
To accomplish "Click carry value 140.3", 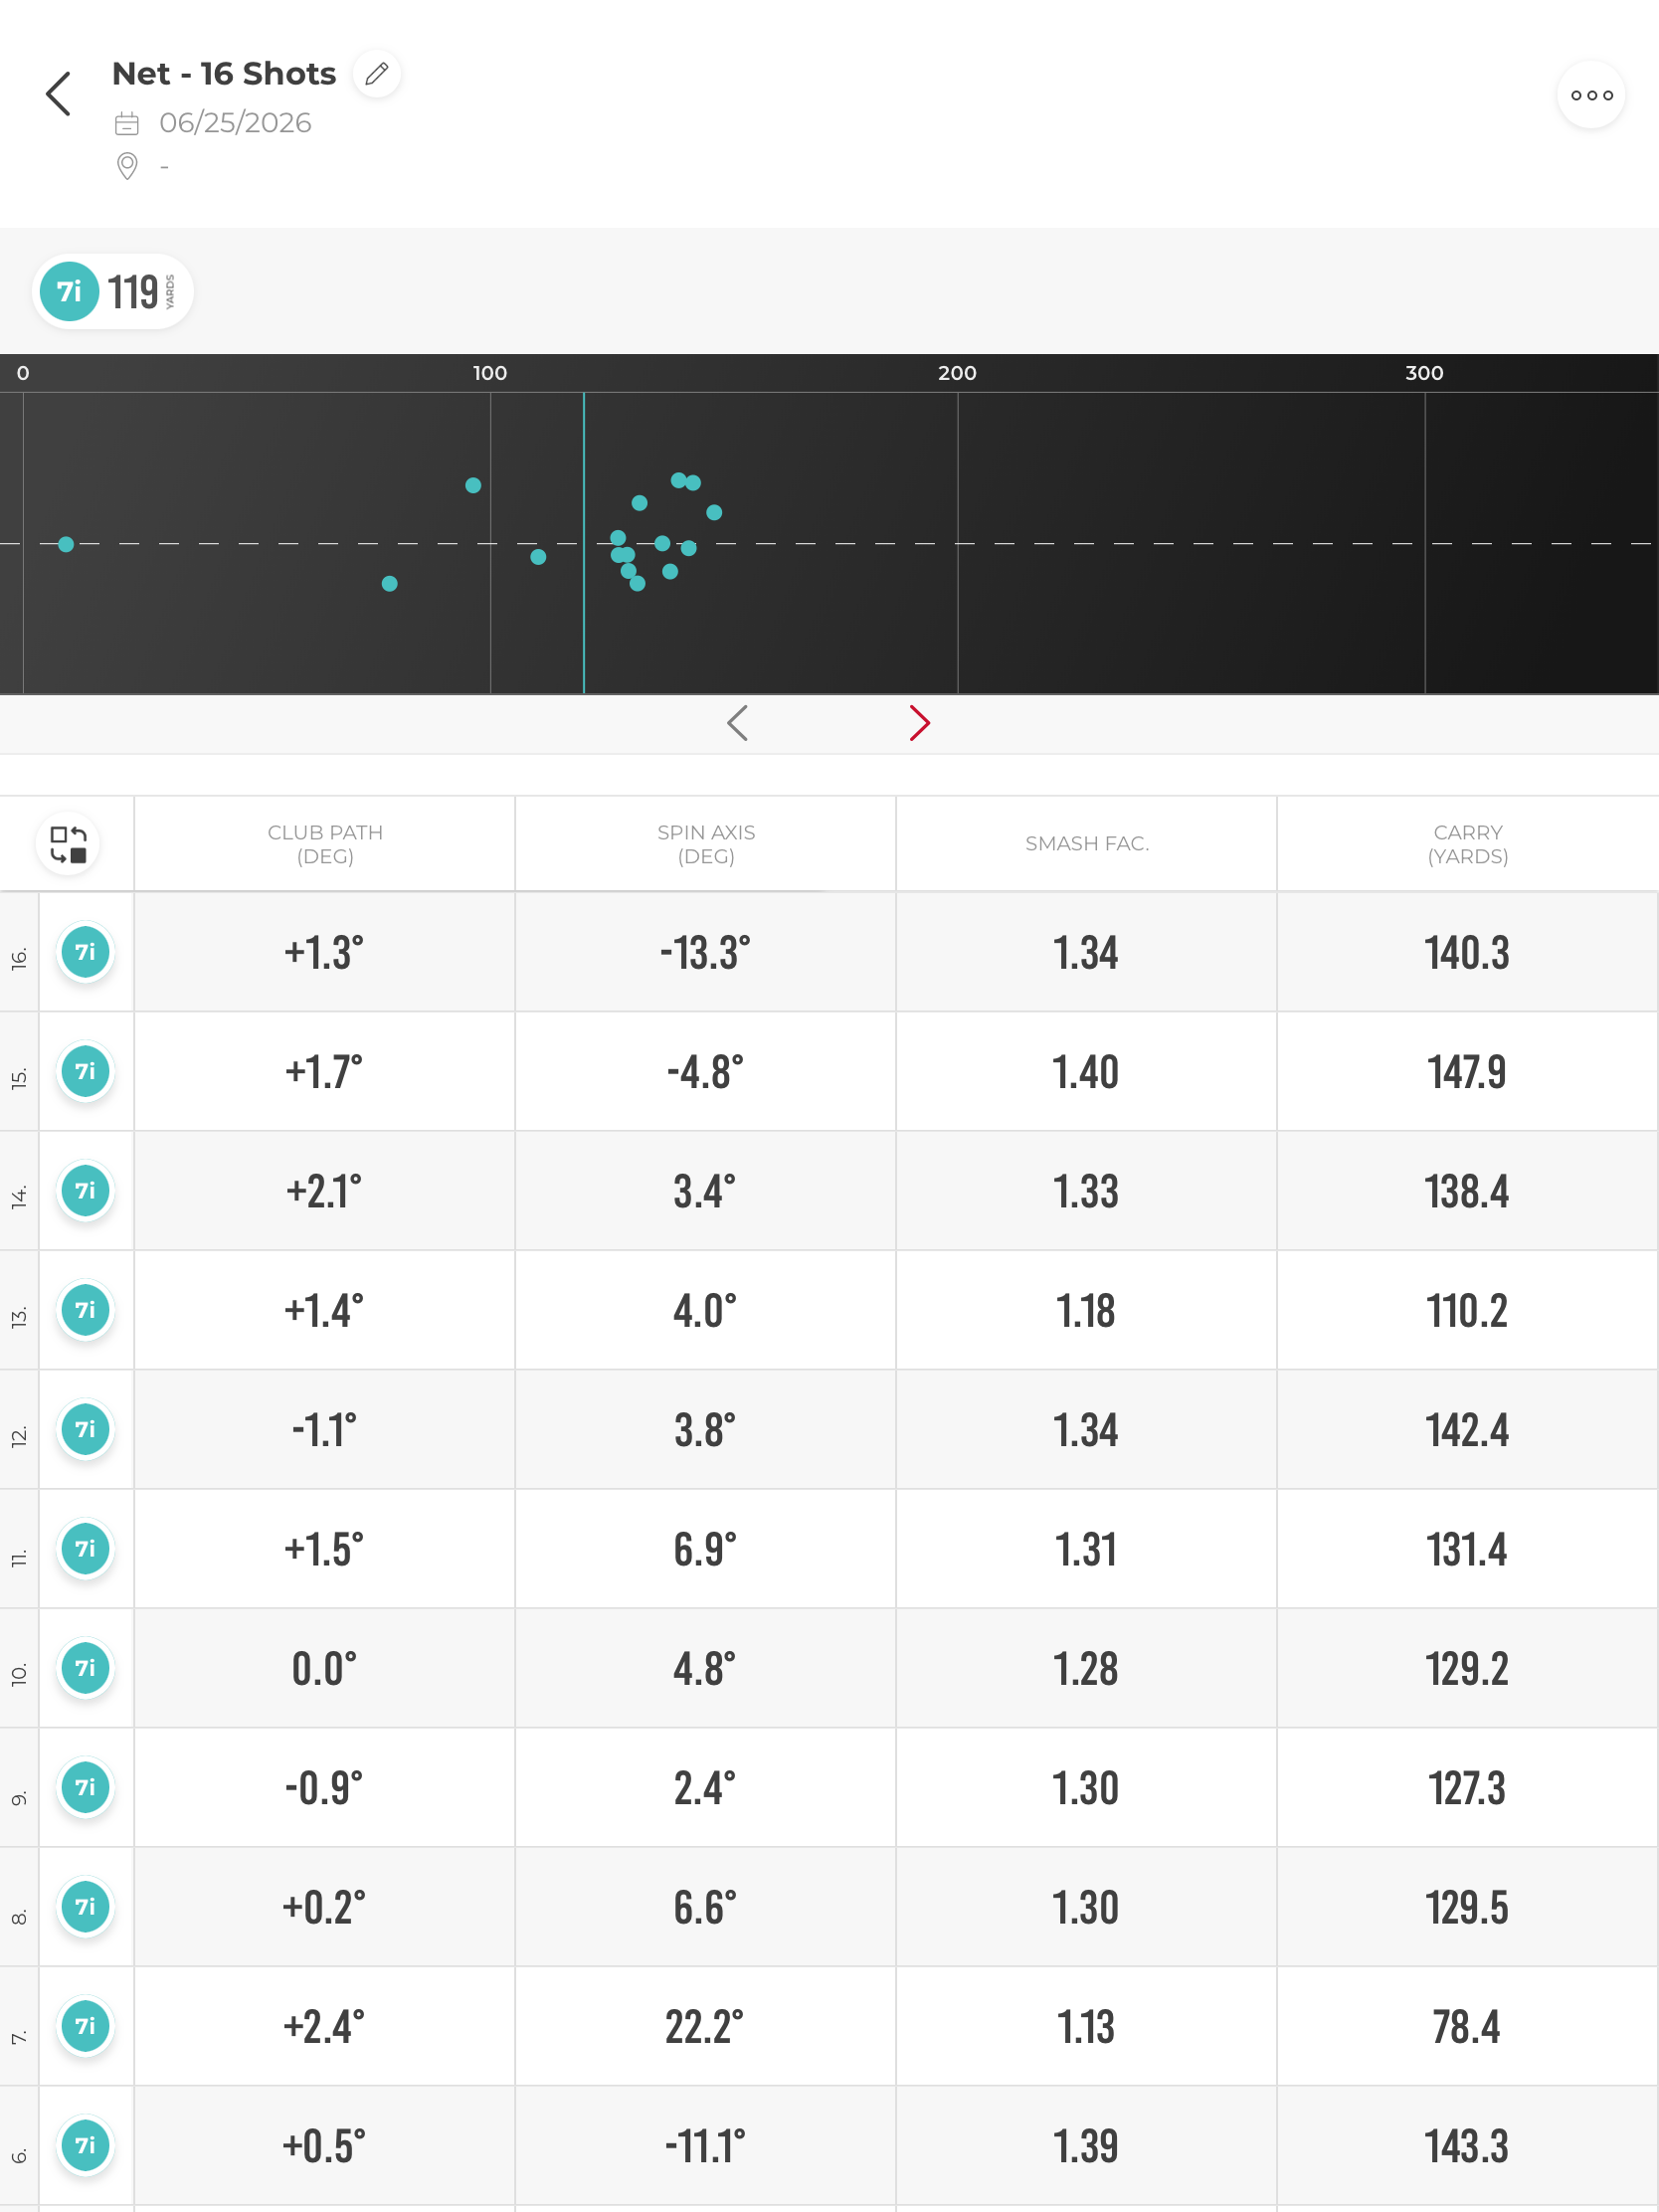I will (1467, 953).
